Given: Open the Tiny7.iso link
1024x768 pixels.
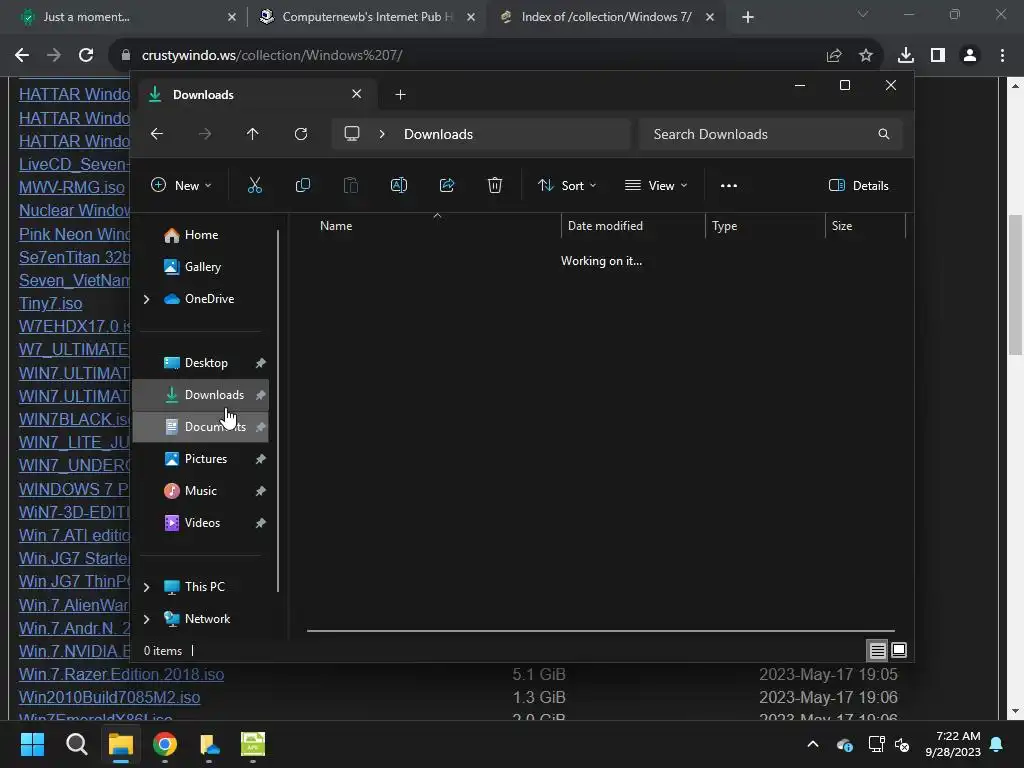Looking at the screenshot, I should [x=50, y=304].
